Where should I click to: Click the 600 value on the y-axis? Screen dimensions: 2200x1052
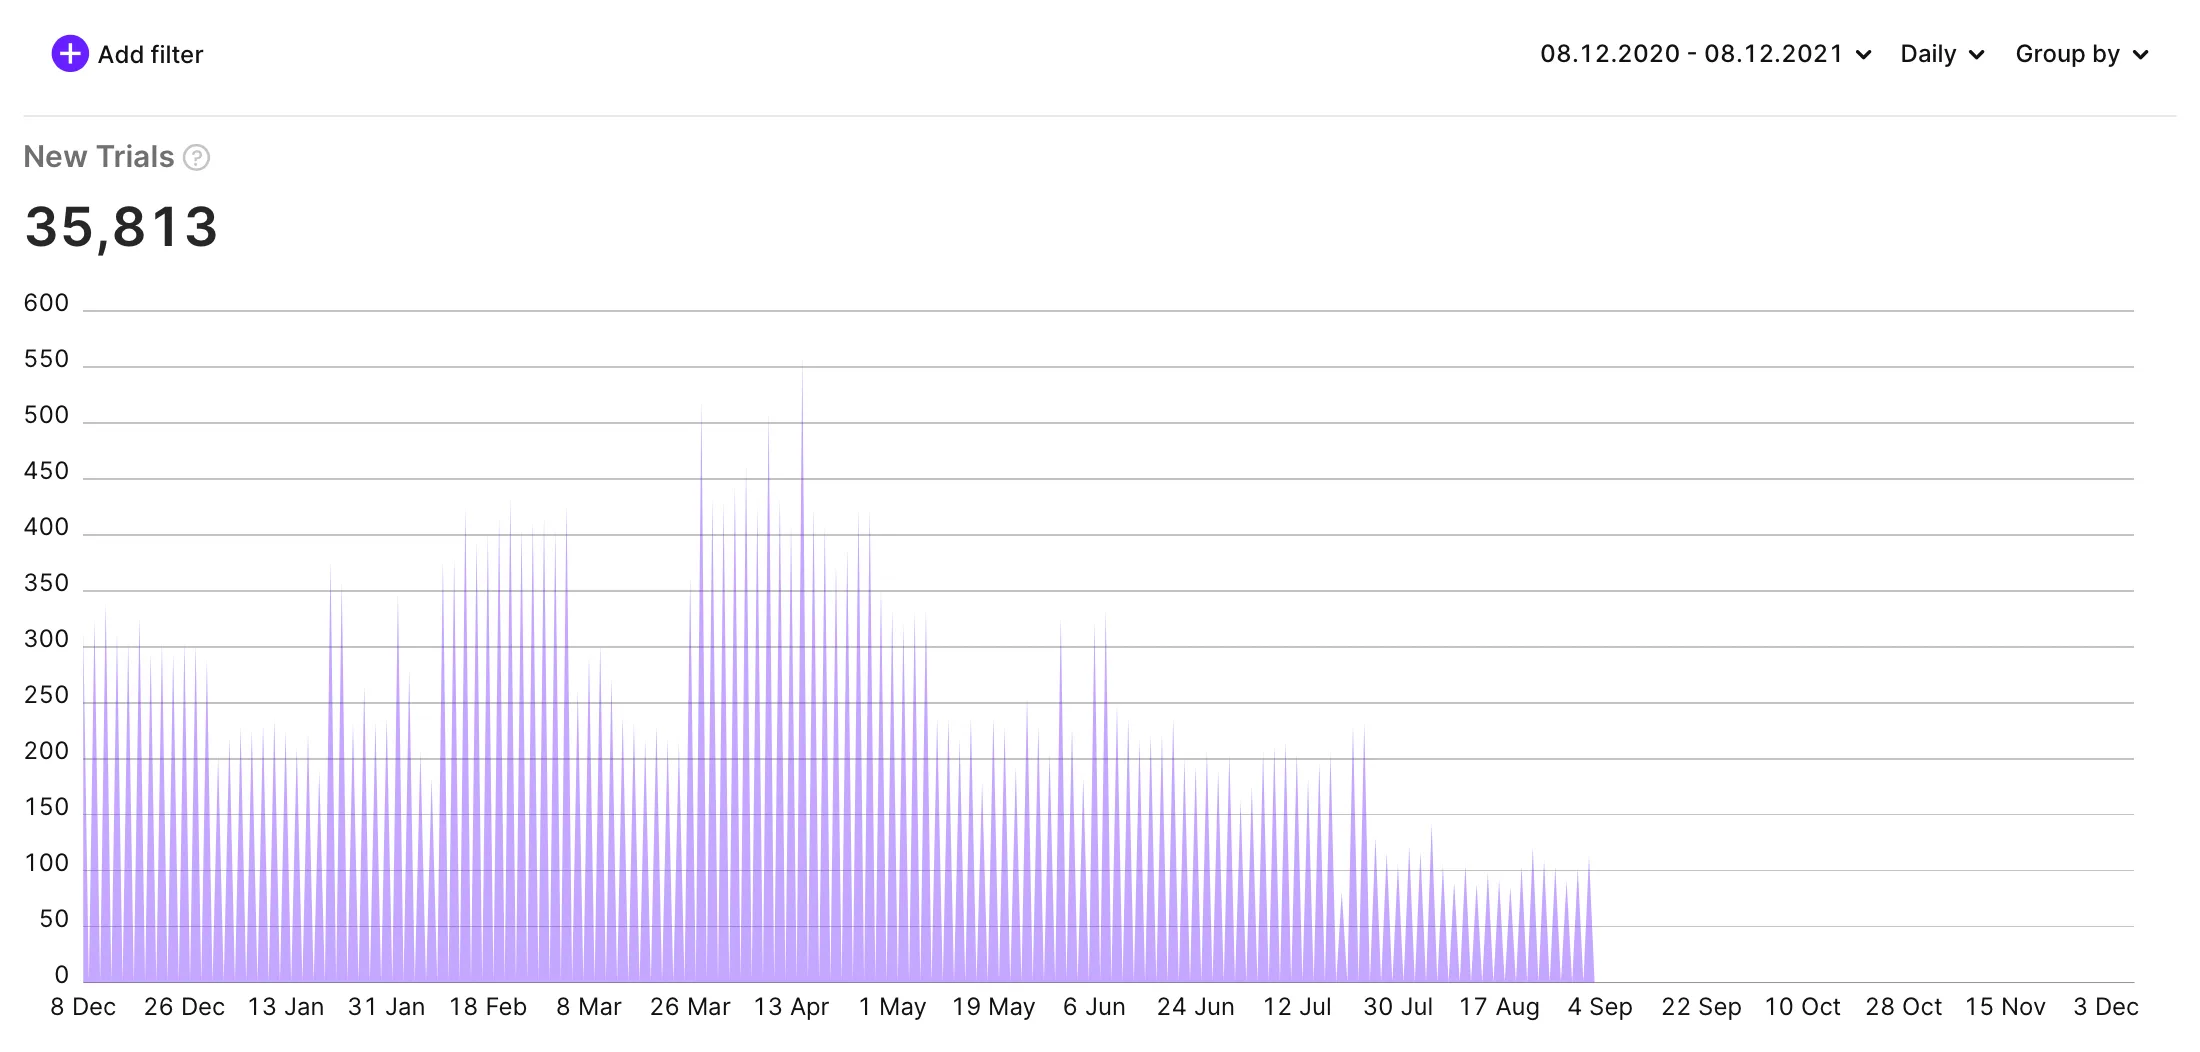(x=46, y=303)
